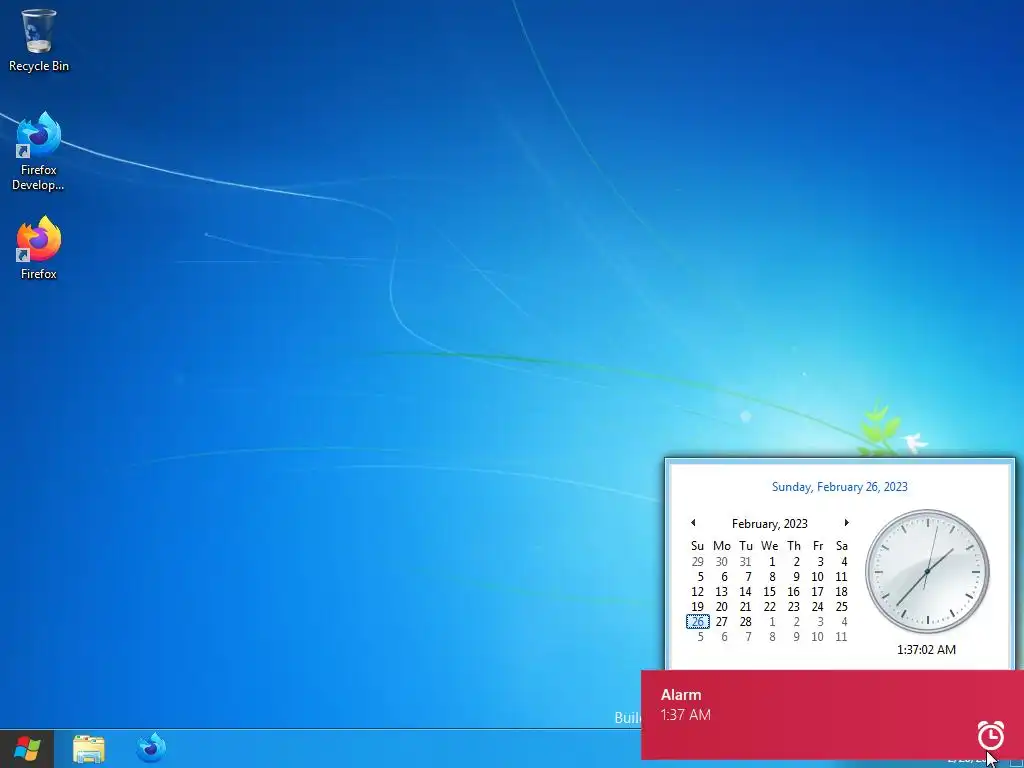Screen dimensions: 1024x768
Task: Select February 10 in the calendar
Action: point(817,577)
